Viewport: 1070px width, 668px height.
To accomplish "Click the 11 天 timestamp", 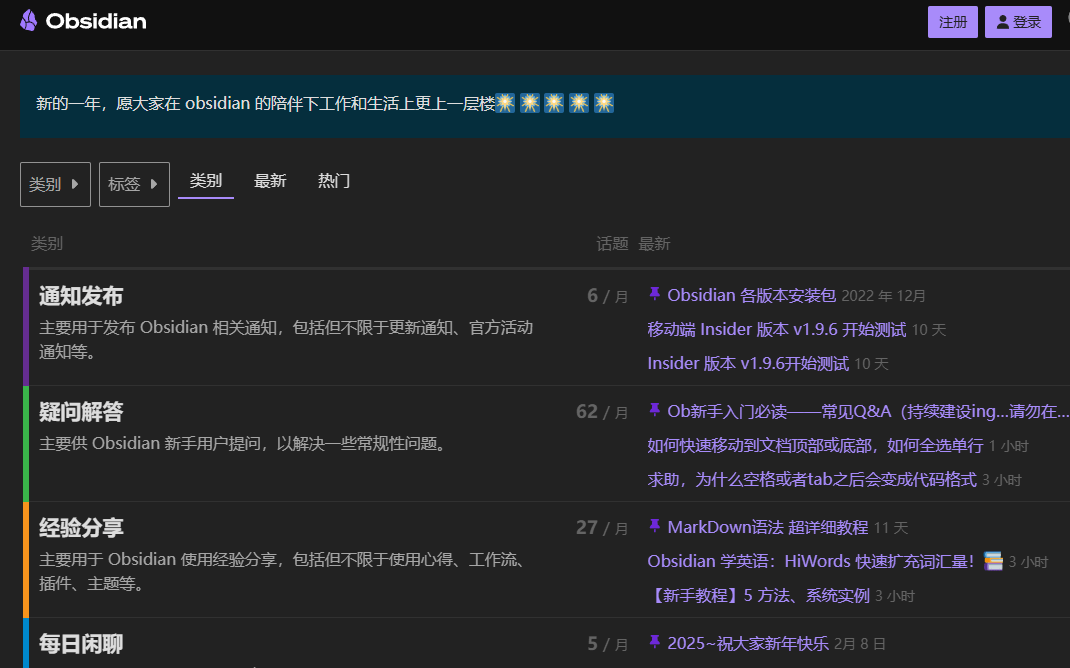I will [891, 528].
